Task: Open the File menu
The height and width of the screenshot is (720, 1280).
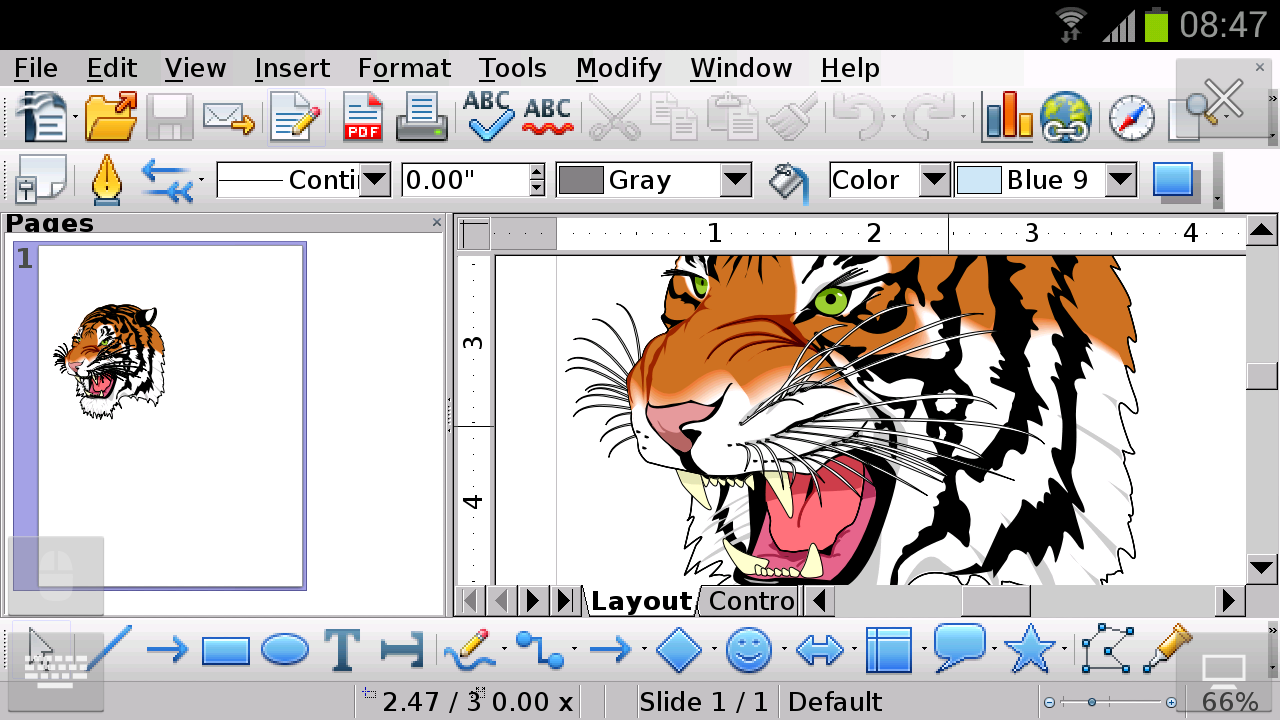Action: [x=36, y=68]
